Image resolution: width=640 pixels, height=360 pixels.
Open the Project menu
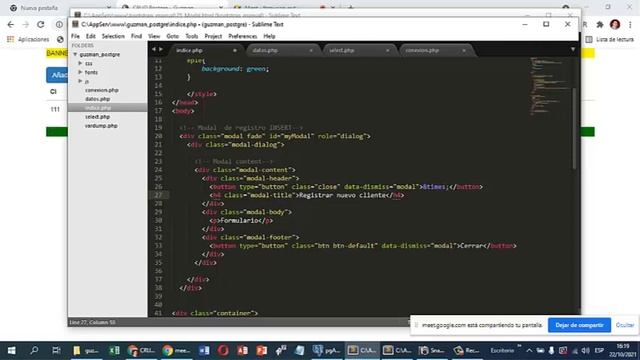[x=213, y=36]
